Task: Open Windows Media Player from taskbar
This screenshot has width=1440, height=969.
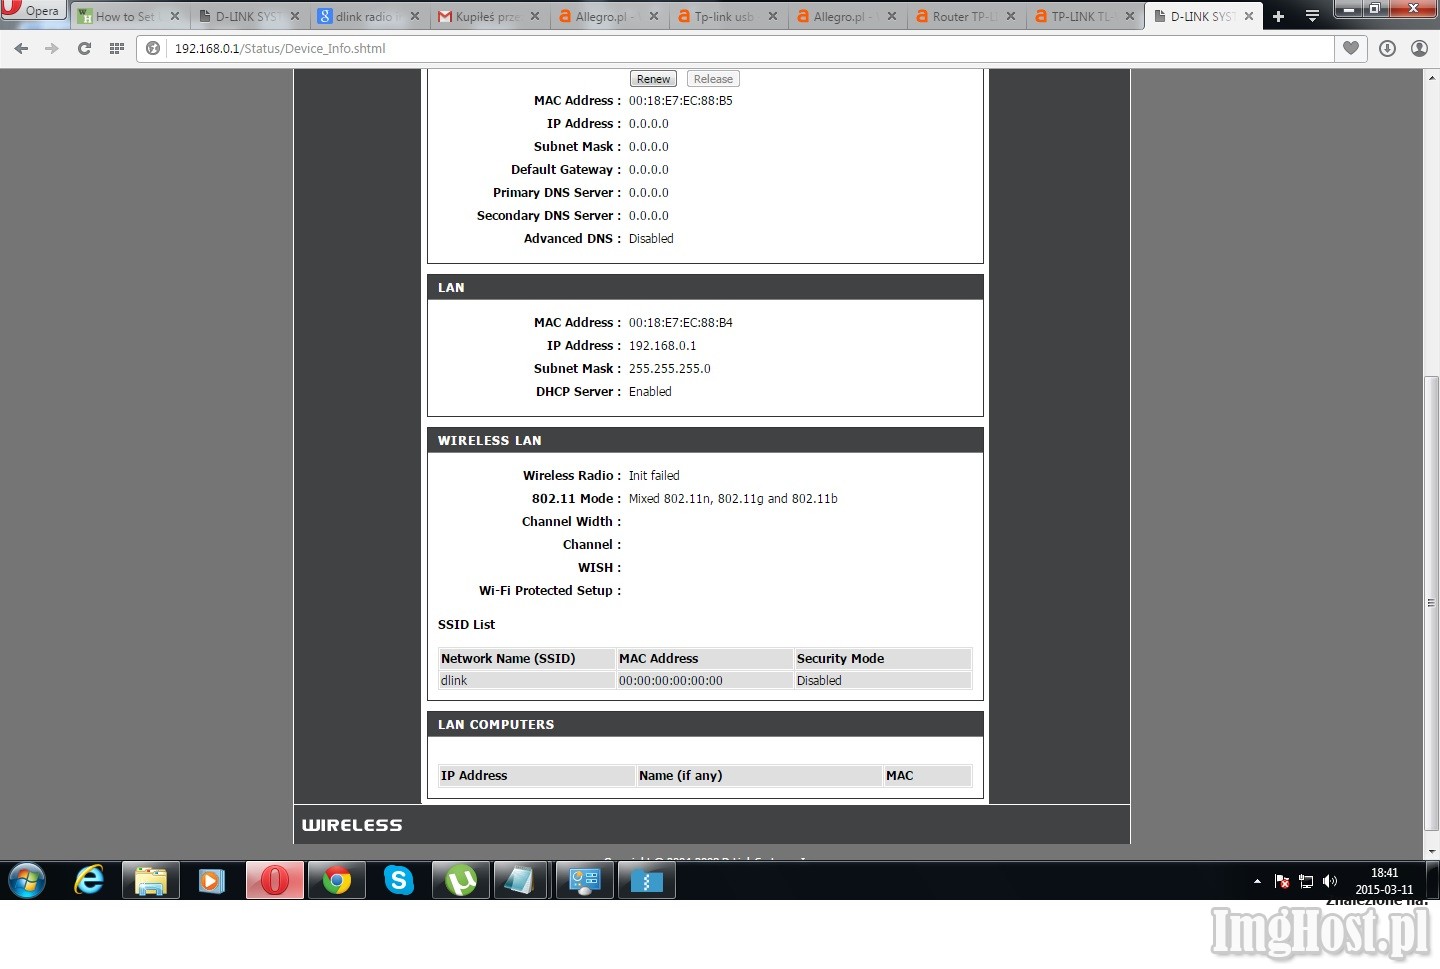Action: [x=212, y=881]
